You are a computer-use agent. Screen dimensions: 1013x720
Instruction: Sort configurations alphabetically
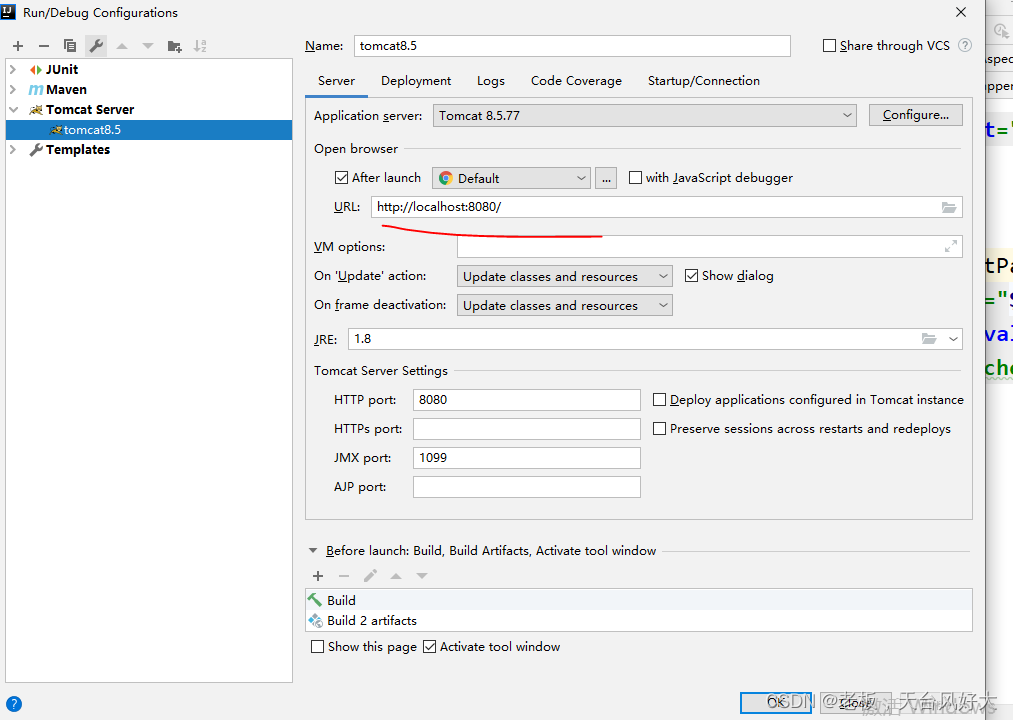tap(200, 46)
